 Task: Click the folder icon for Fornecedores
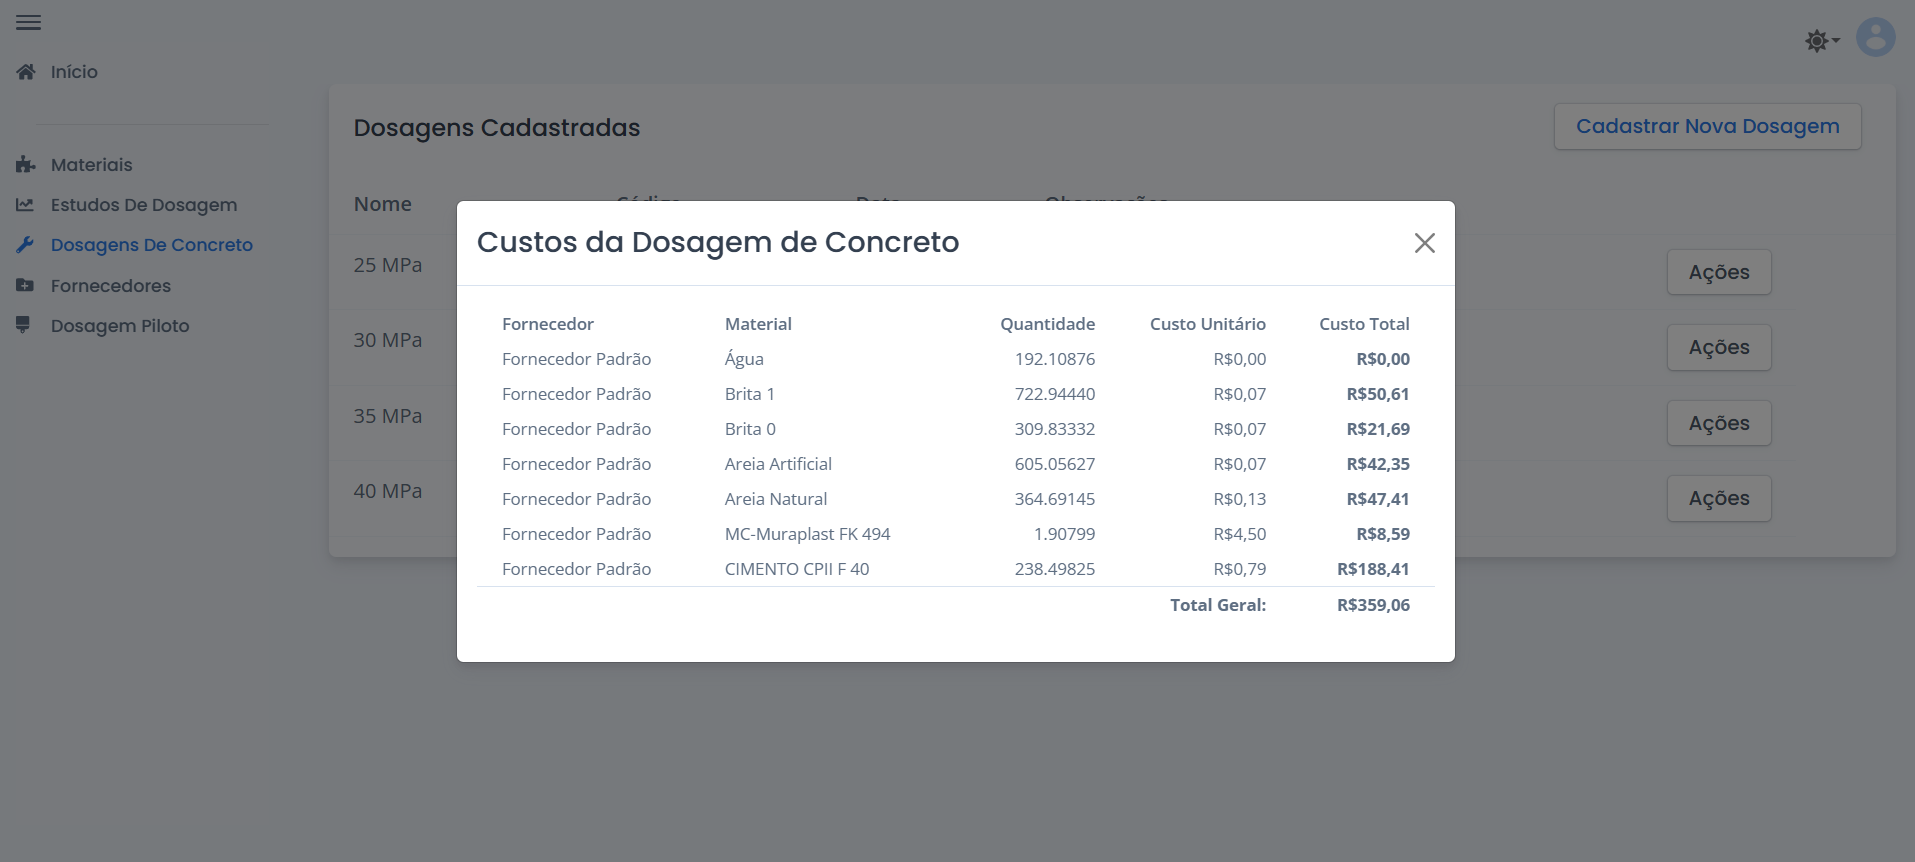[25, 286]
